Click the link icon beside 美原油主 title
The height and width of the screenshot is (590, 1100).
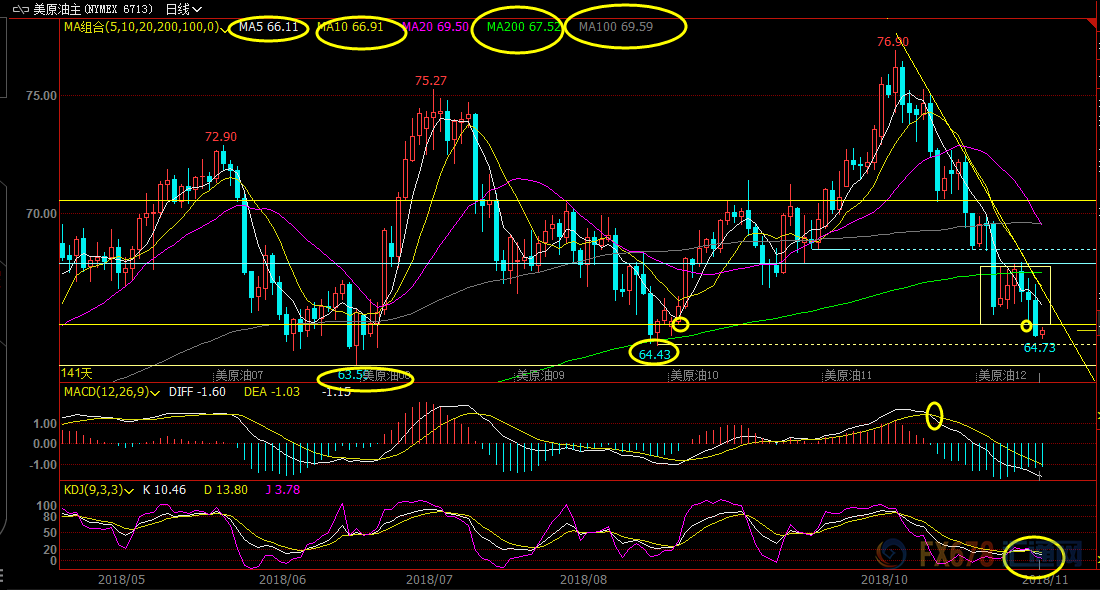click(x=18, y=9)
